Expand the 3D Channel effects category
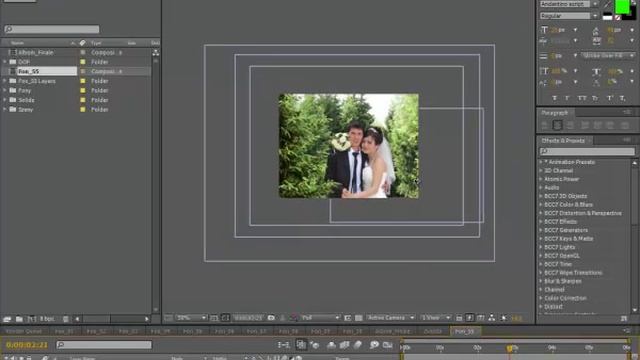The height and width of the screenshot is (360, 640). tap(541, 171)
